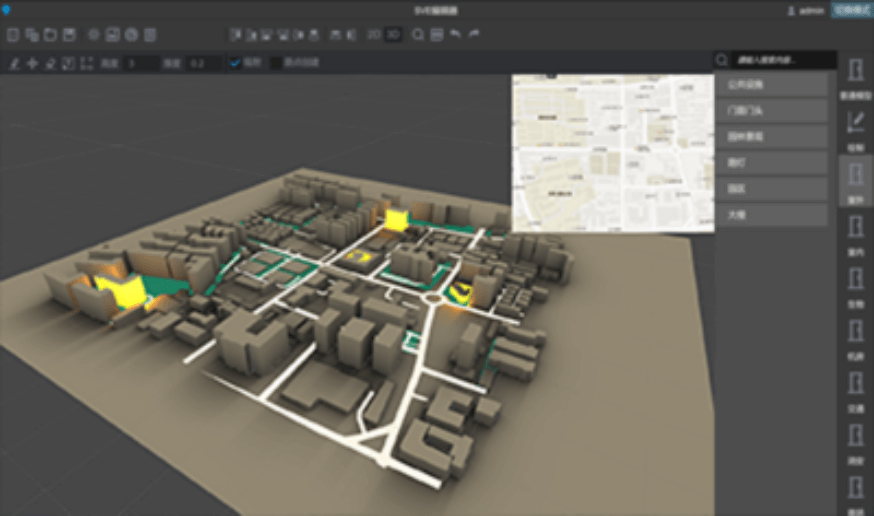Select the 绘制 pencil icon in sidebar
874x516 pixels.
[855, 123]
